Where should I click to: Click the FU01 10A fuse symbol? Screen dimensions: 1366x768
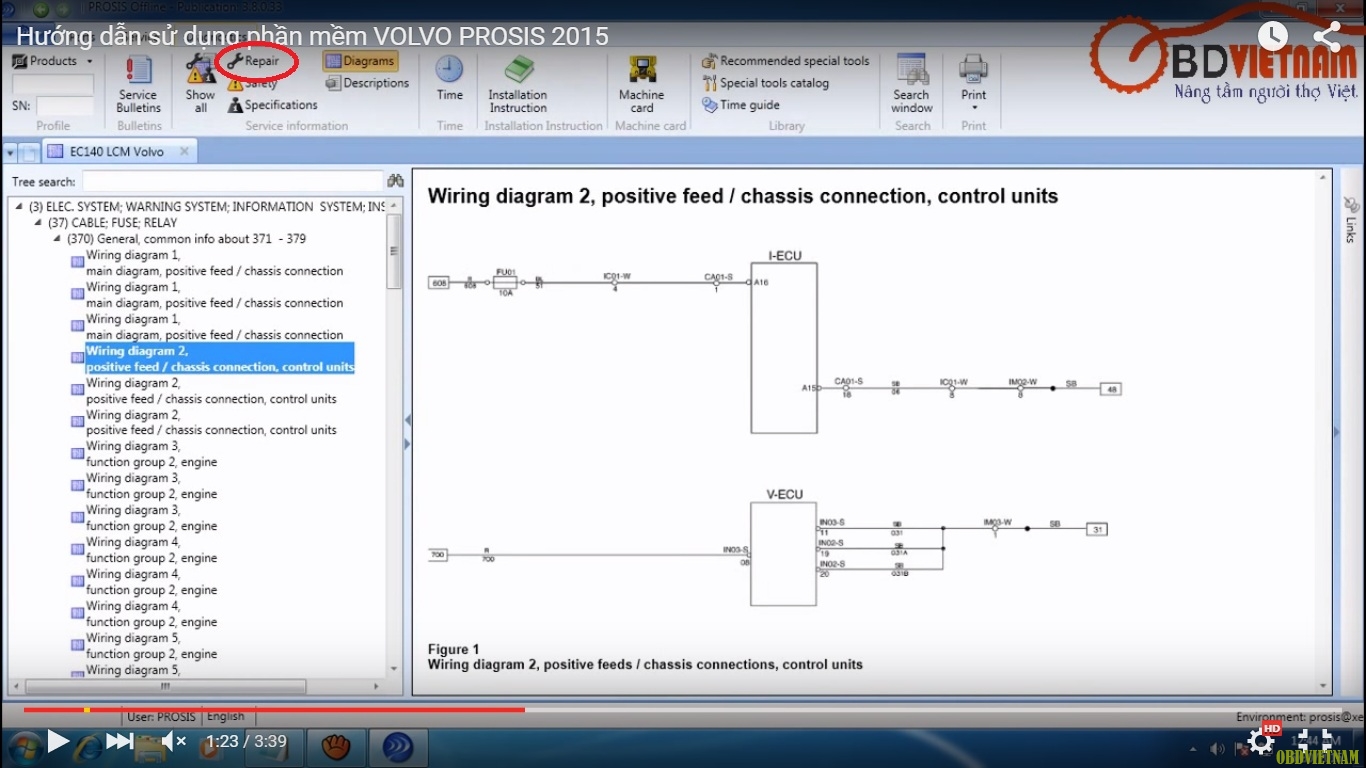click(506, 282)
